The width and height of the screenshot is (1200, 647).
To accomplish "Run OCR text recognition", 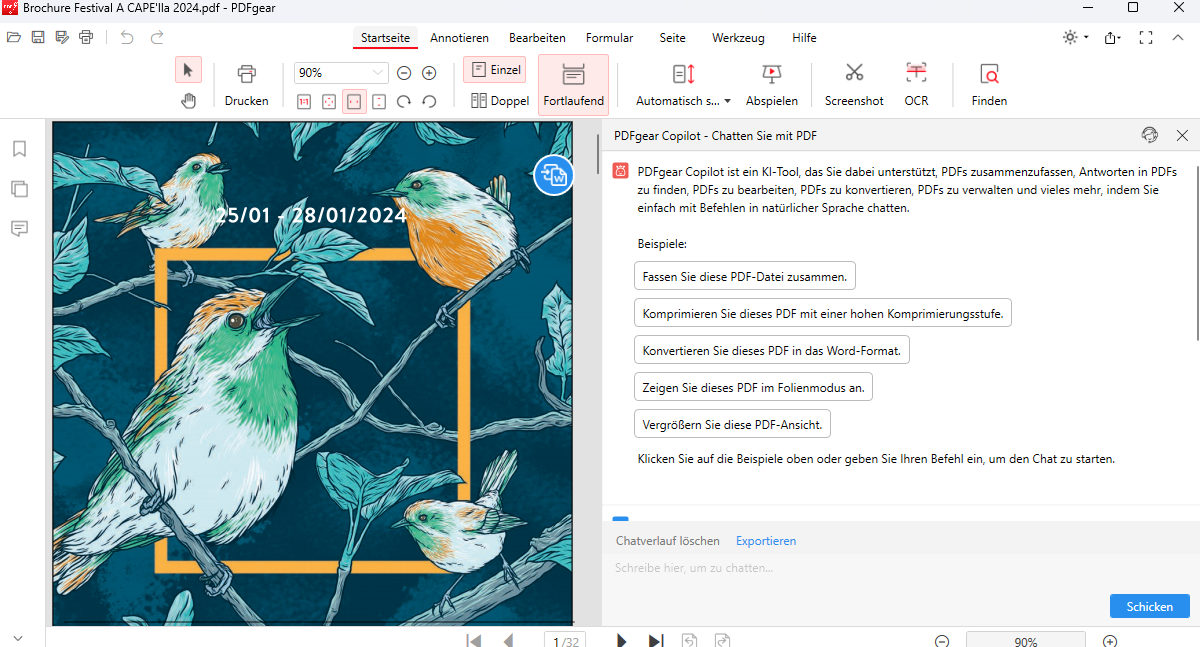I will click(916, 85).
